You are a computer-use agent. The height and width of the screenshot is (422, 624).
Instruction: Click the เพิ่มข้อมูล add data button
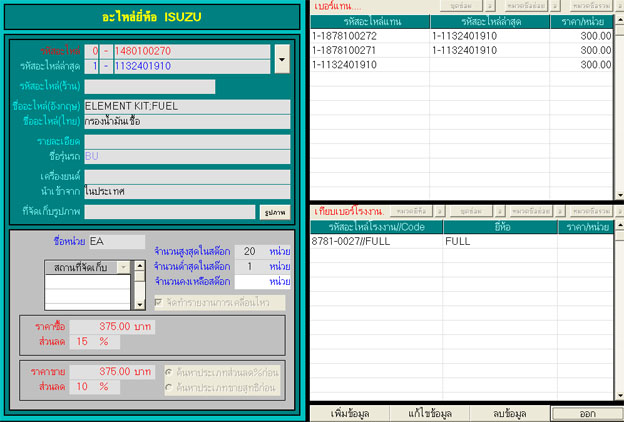pyautogui.click(x=350, y=414)
